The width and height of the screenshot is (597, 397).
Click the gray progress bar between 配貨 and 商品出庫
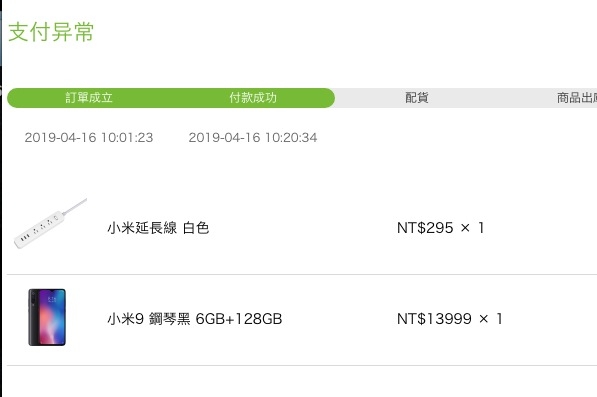click(x=493, y=98)
